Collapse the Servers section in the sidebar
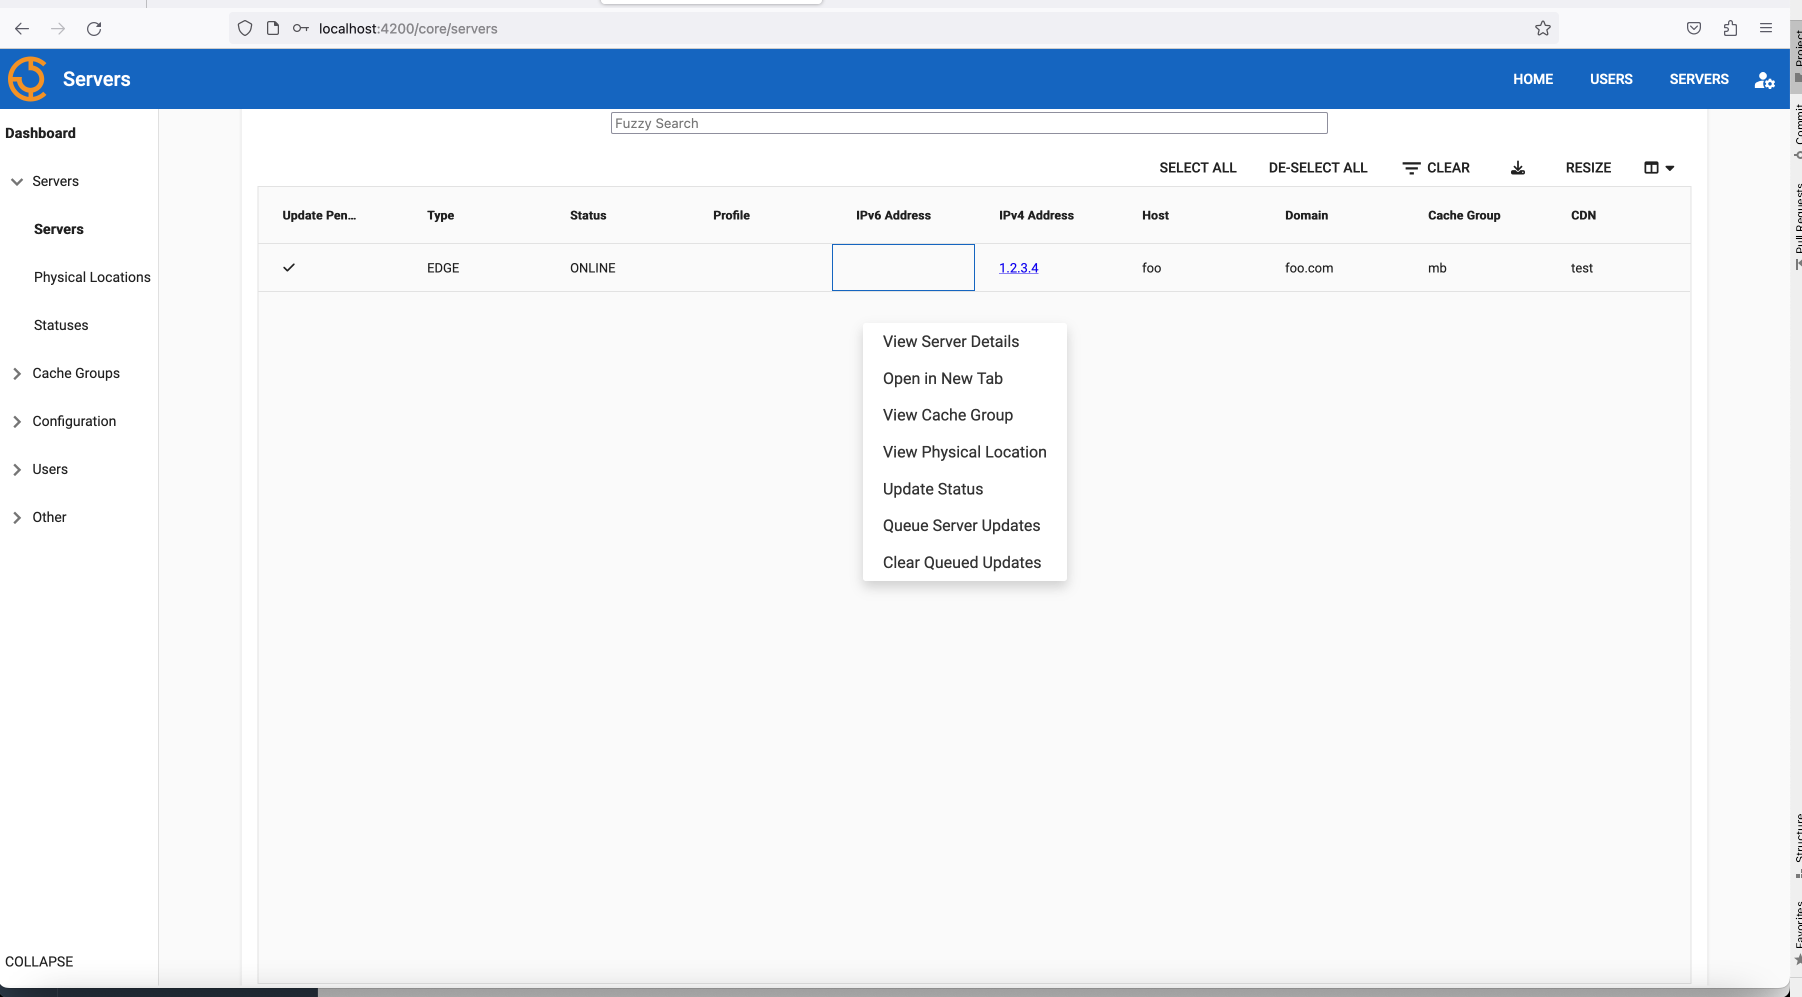The image size is (1802, 997). [16, 181]
